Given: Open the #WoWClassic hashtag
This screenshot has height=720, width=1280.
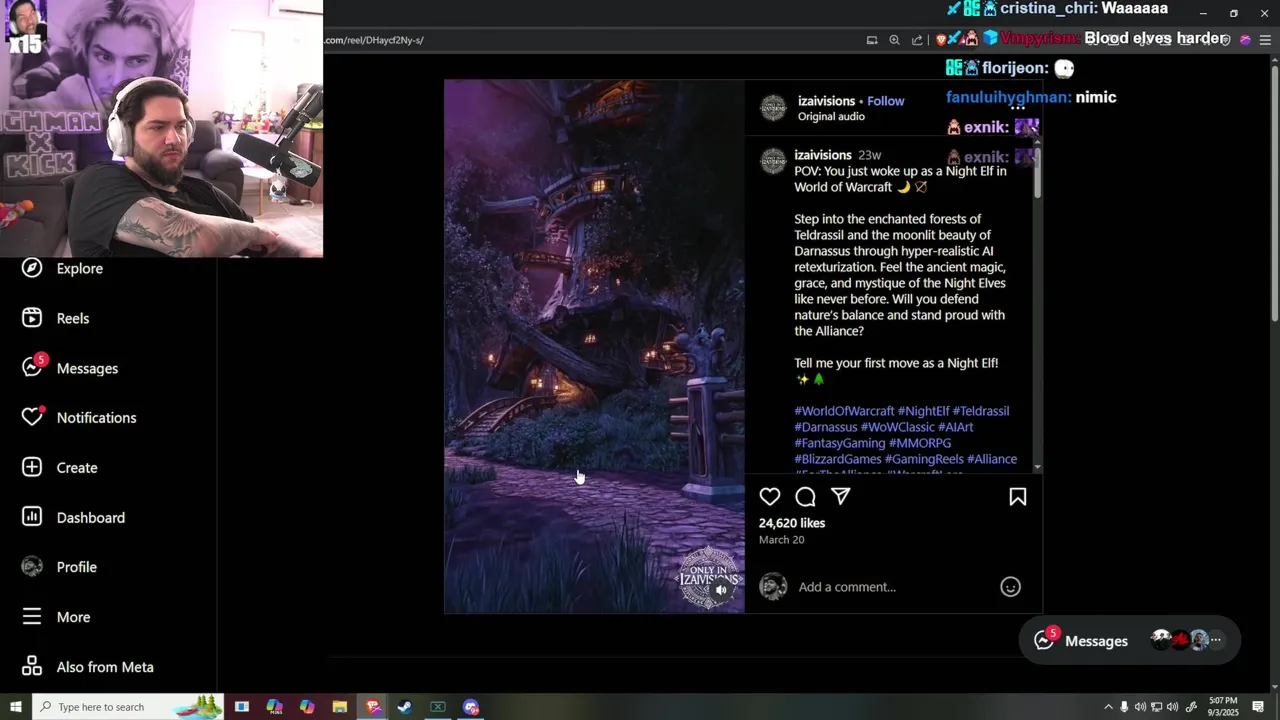Looking at the screenshot, I should click(898, 427).
